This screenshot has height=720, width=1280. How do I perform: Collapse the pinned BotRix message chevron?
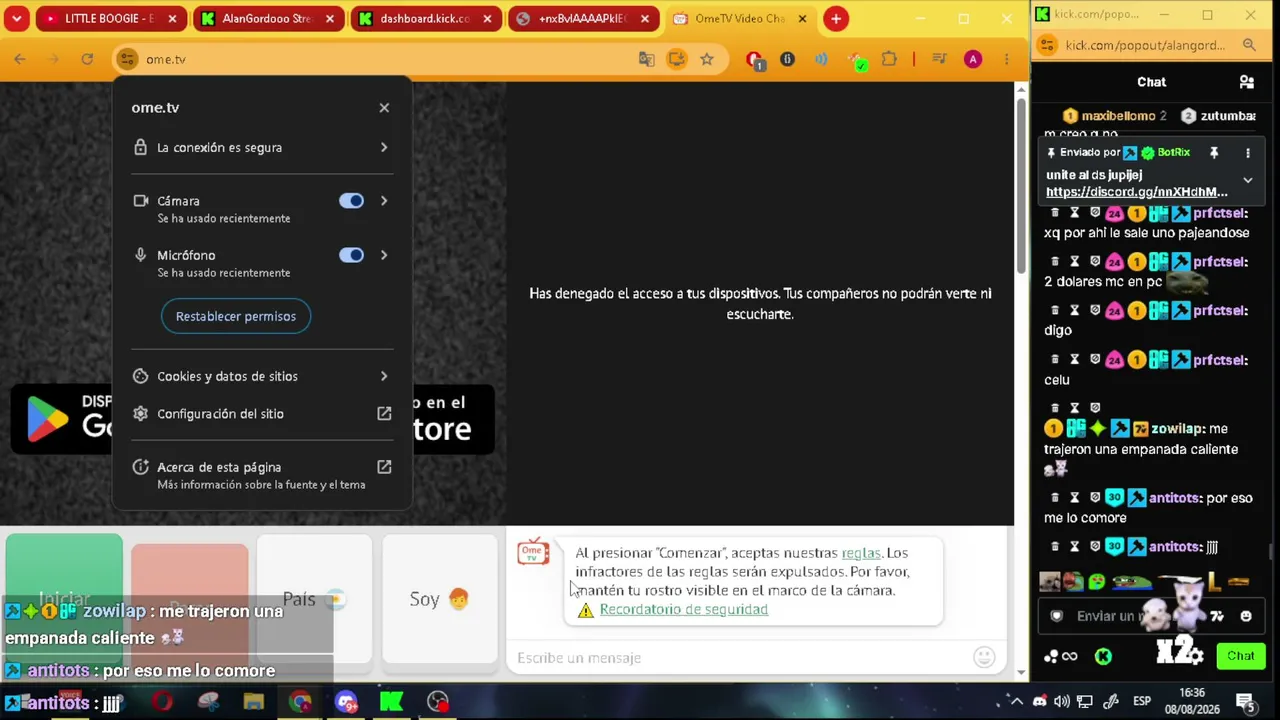tap(1248, 181)
